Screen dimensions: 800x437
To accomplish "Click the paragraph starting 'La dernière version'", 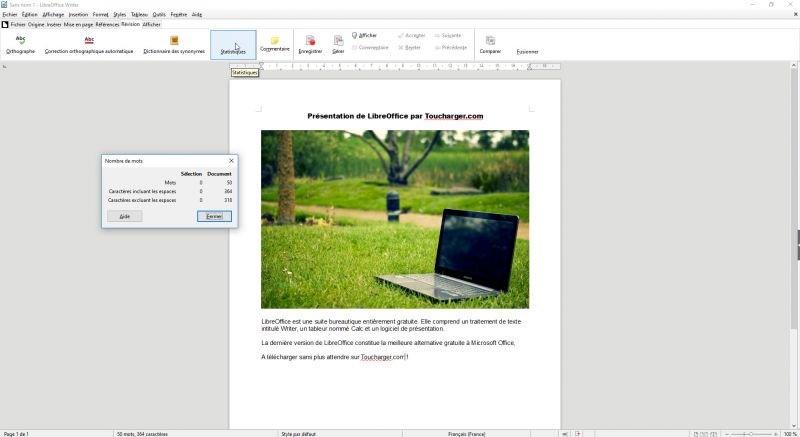I will click(388, 343).
